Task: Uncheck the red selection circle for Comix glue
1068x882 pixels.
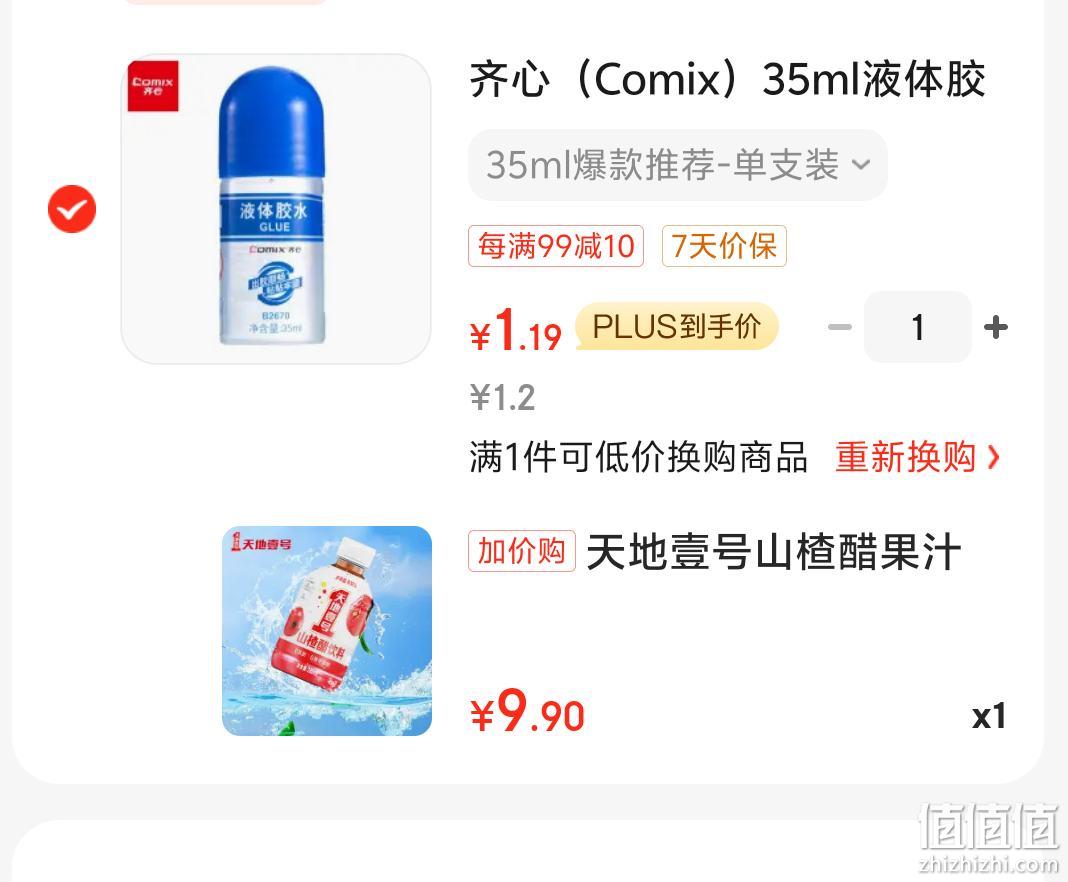Action: point(72,208)
